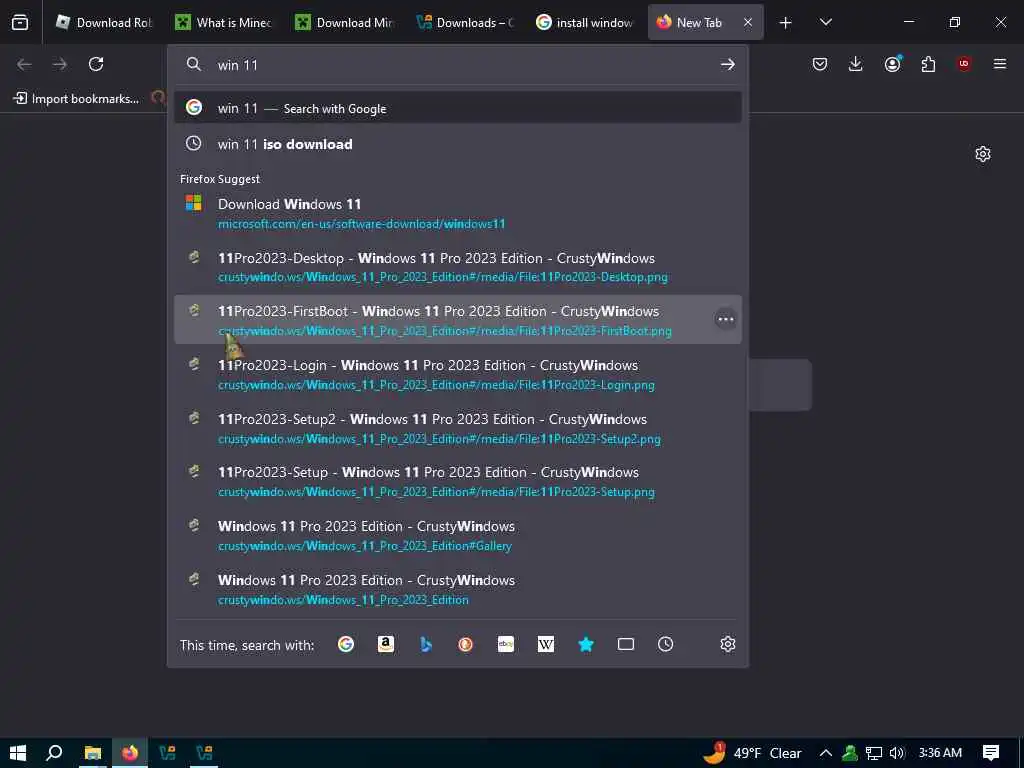The image size is (1024, 768).
Task: Switch to the Download Roblox tab
Action: tap(103, 22)
